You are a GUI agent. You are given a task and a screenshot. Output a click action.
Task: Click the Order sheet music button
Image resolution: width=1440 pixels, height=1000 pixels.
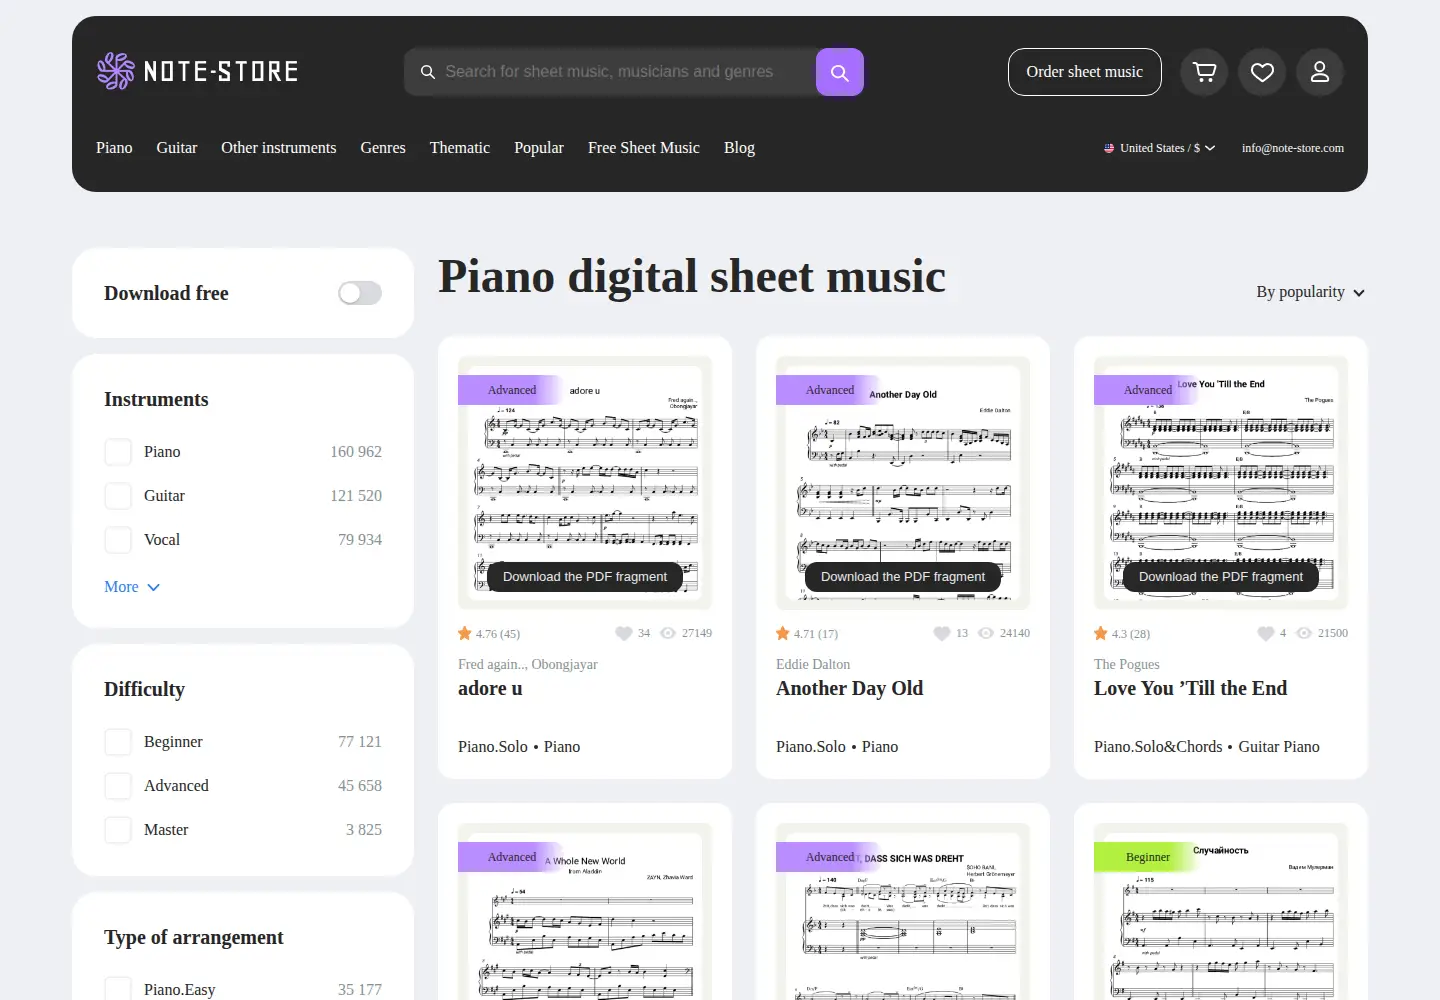point(1085,72)
